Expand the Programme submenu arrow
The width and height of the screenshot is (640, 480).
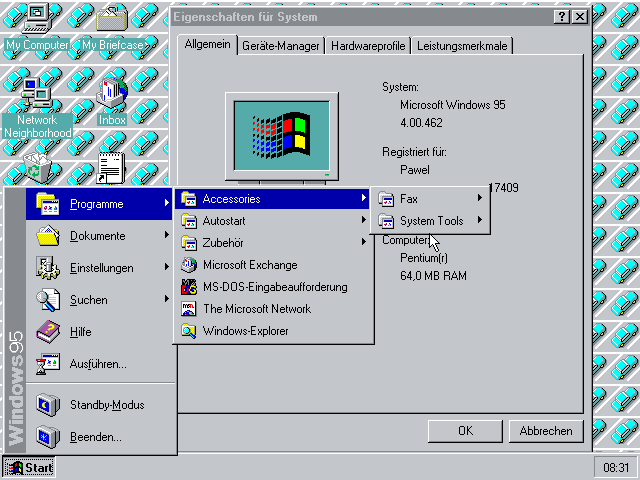point(167,202)
